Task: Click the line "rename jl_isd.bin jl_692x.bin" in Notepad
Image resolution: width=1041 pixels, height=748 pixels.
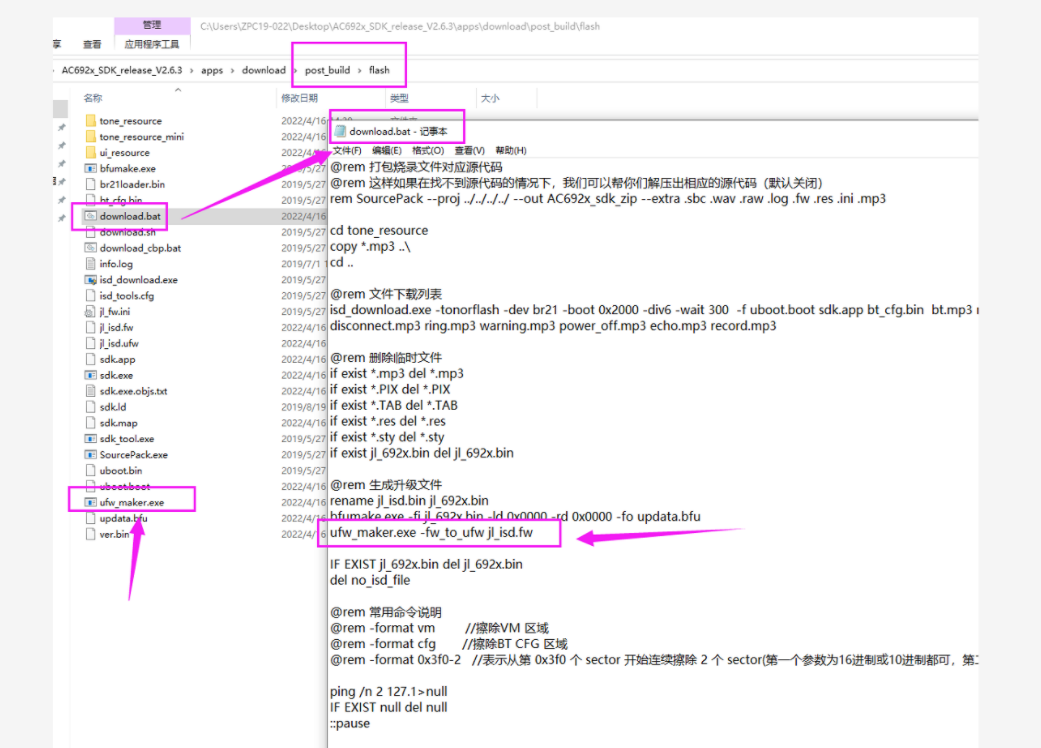Action: tap(409, 500)
